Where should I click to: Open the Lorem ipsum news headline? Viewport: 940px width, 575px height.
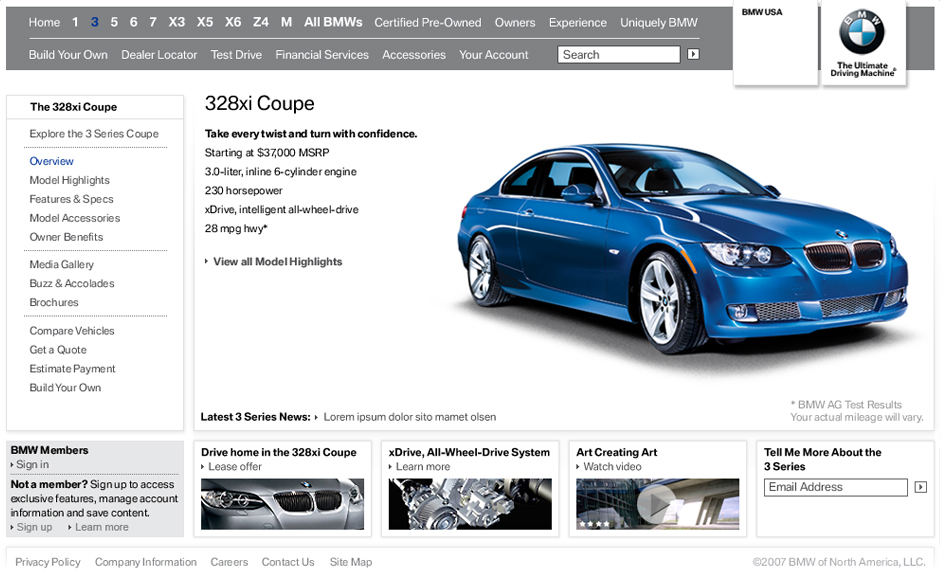pos(409,417)
